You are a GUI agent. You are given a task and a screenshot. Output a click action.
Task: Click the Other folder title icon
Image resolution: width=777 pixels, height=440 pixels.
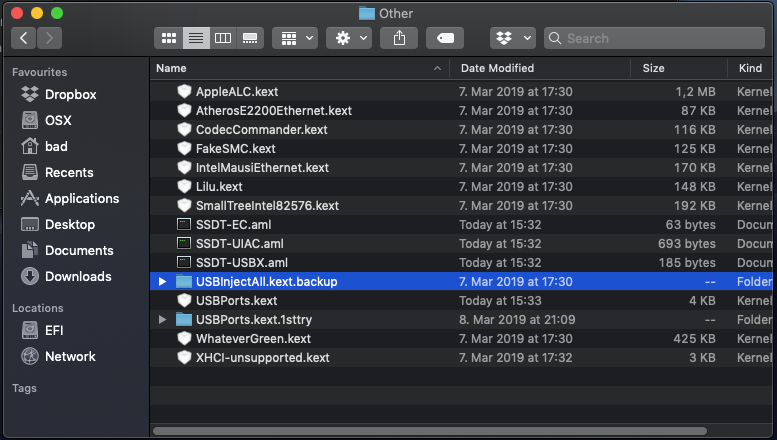click(x=367, y=13)
